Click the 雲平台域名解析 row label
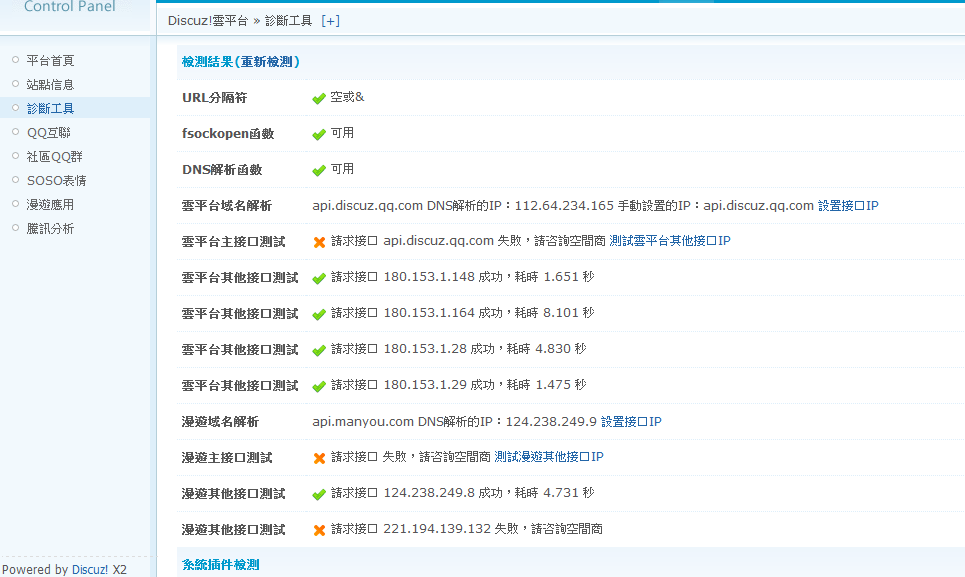This screenshot has height=577, width=965. [x=226, y=206]
